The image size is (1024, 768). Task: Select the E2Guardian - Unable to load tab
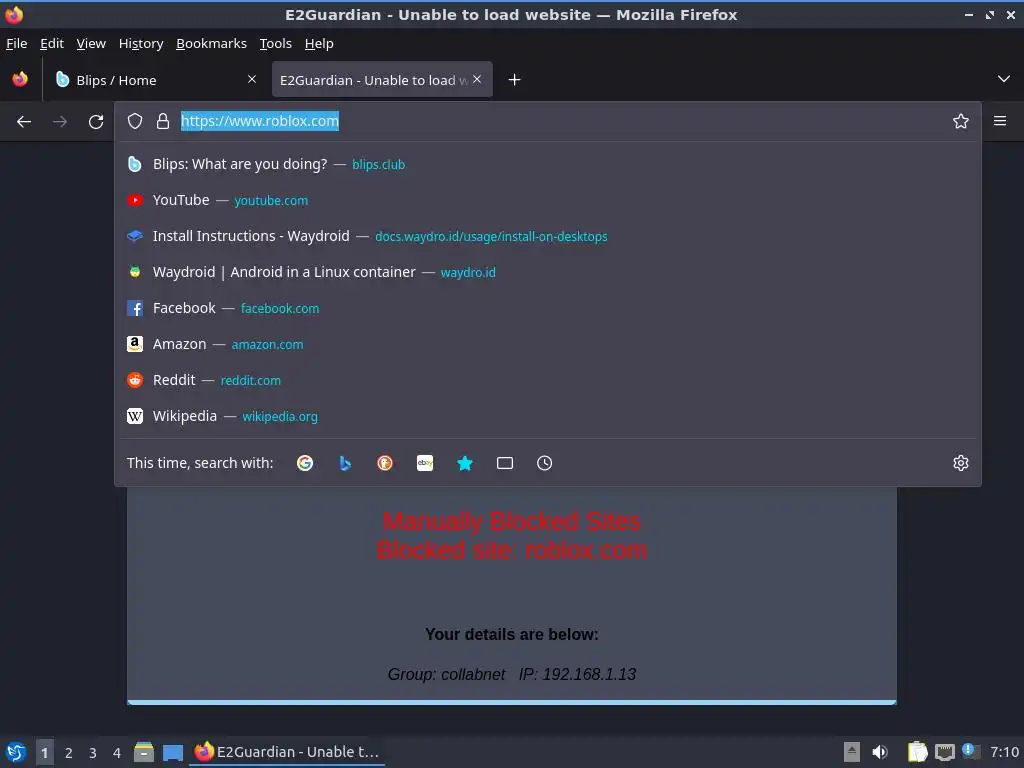click(382, 80)
